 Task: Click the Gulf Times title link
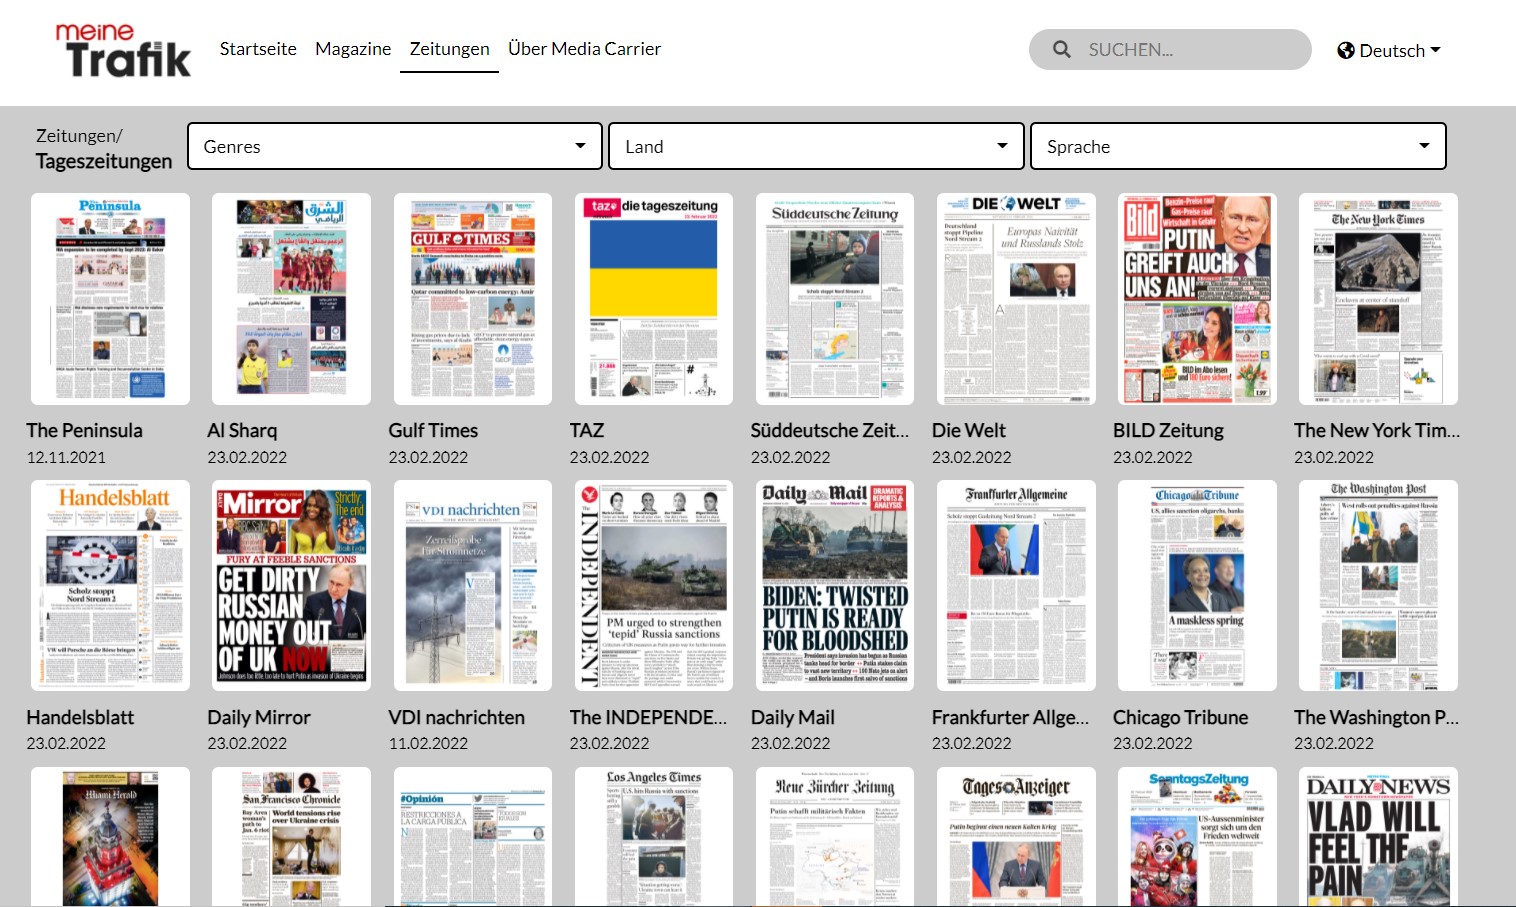(x=433, y=430)
